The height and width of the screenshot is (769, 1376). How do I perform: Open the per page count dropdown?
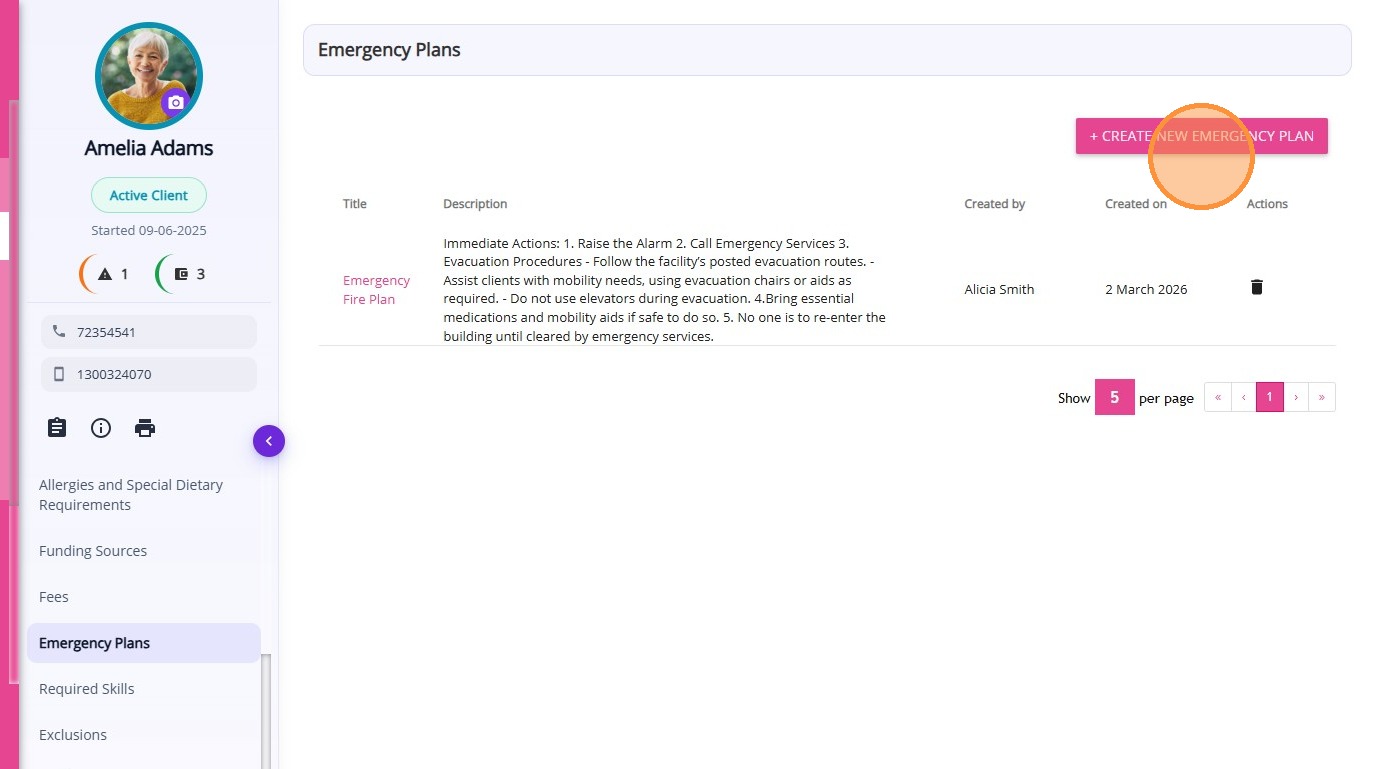coord(1114,397)
